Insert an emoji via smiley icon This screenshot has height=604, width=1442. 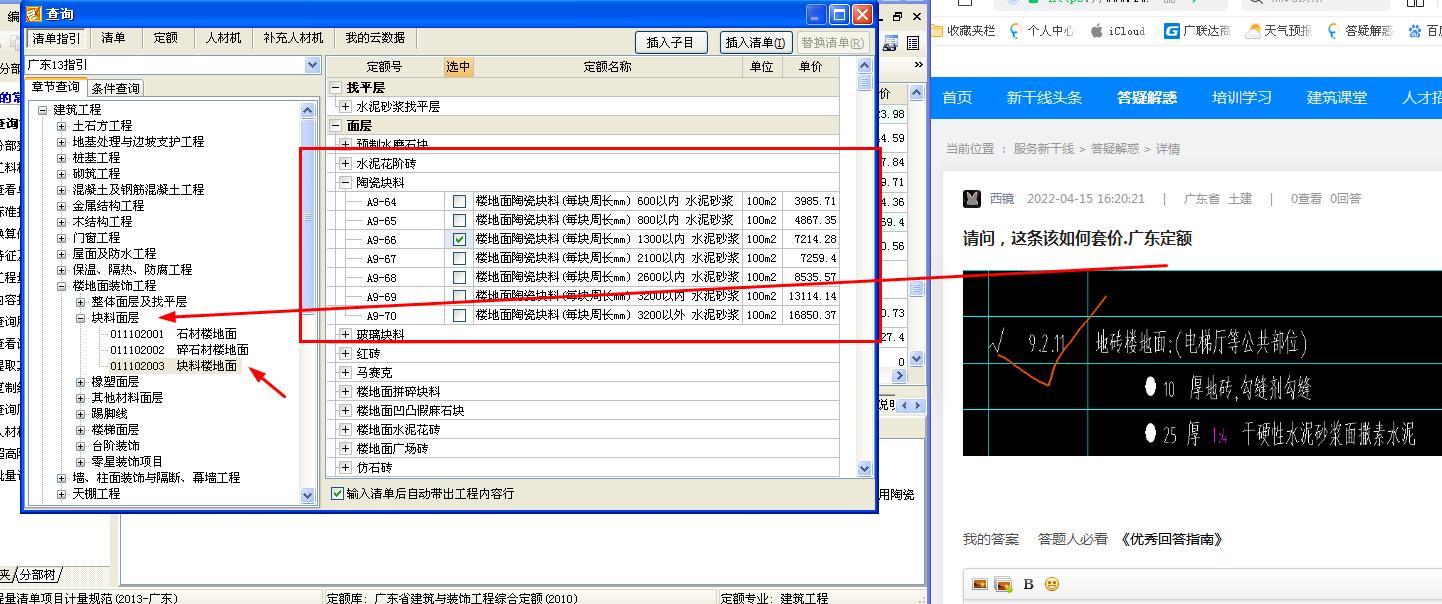coord(1050,584)
